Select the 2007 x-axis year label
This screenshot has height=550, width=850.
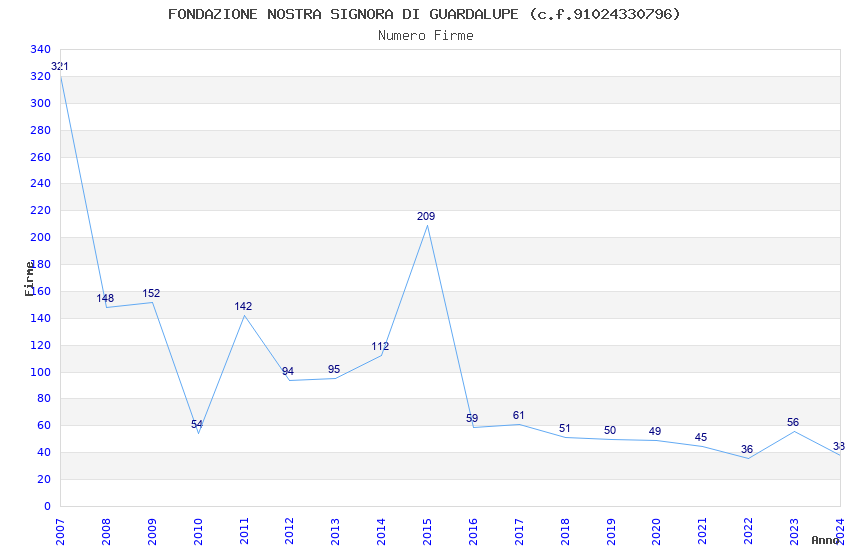click(61, 530)
